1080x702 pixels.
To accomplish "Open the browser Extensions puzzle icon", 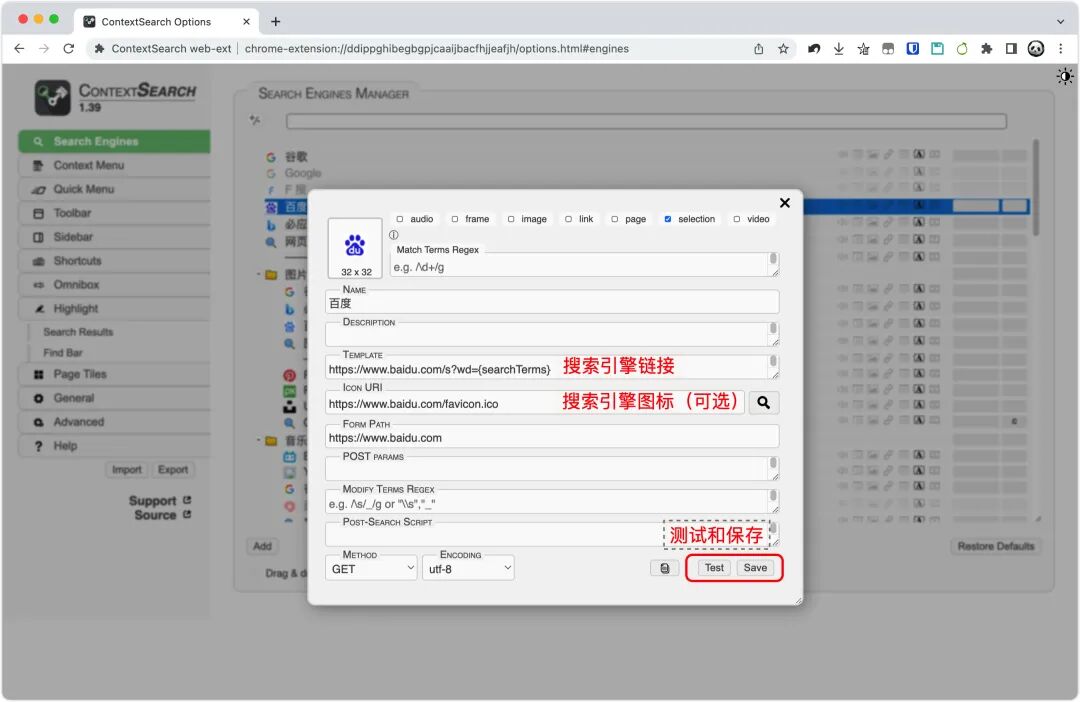I will point(986,49).
